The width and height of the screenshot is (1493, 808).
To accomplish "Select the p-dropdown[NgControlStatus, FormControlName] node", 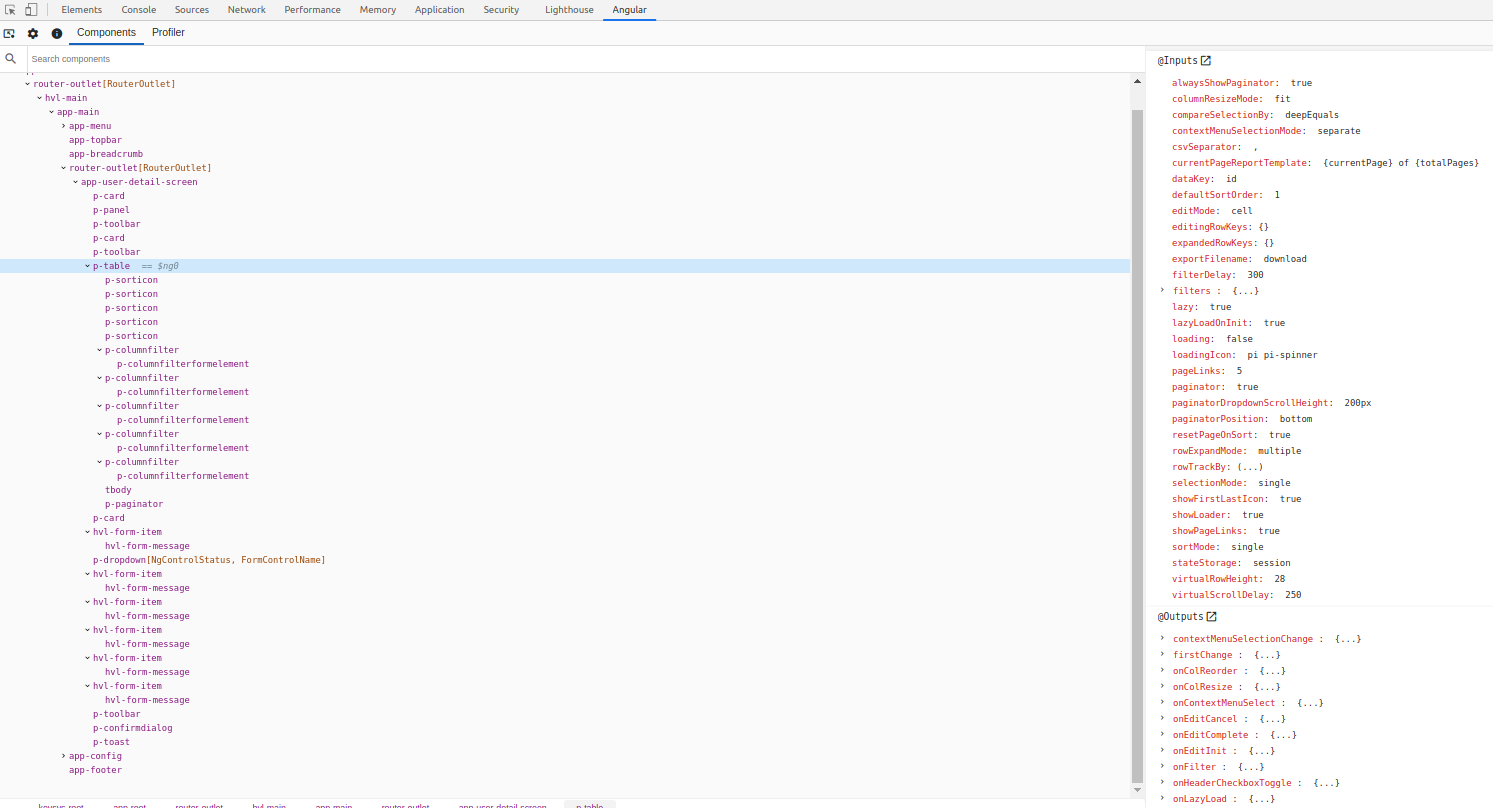I will coord(209,560).
